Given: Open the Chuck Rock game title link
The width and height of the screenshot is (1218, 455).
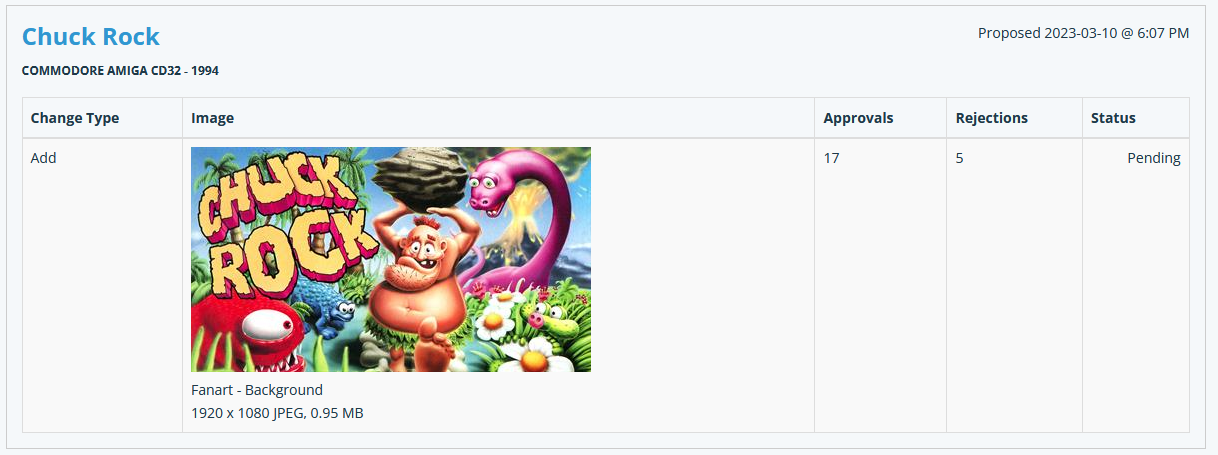Looking at the screenshot, I should pos(91,37).
